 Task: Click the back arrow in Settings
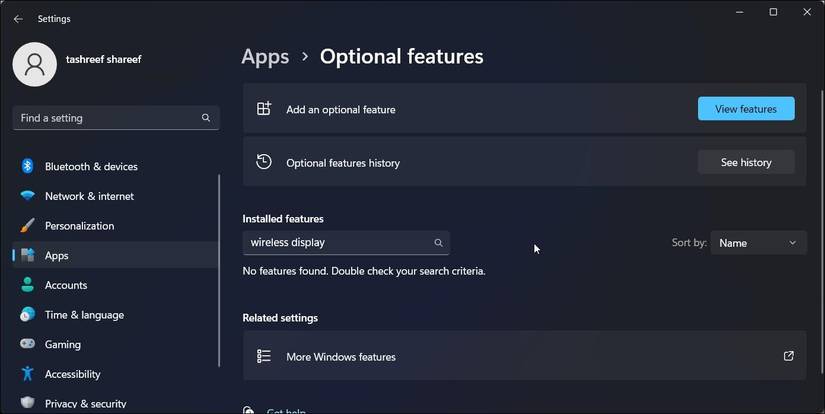[x=18, y=18]
